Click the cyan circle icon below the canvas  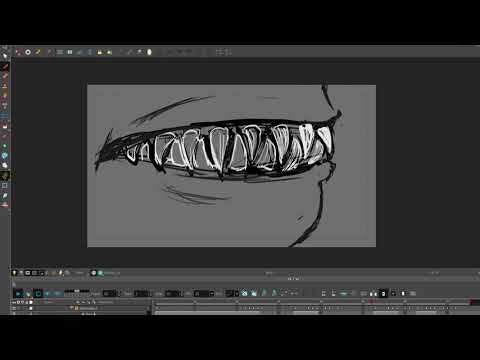100,273
